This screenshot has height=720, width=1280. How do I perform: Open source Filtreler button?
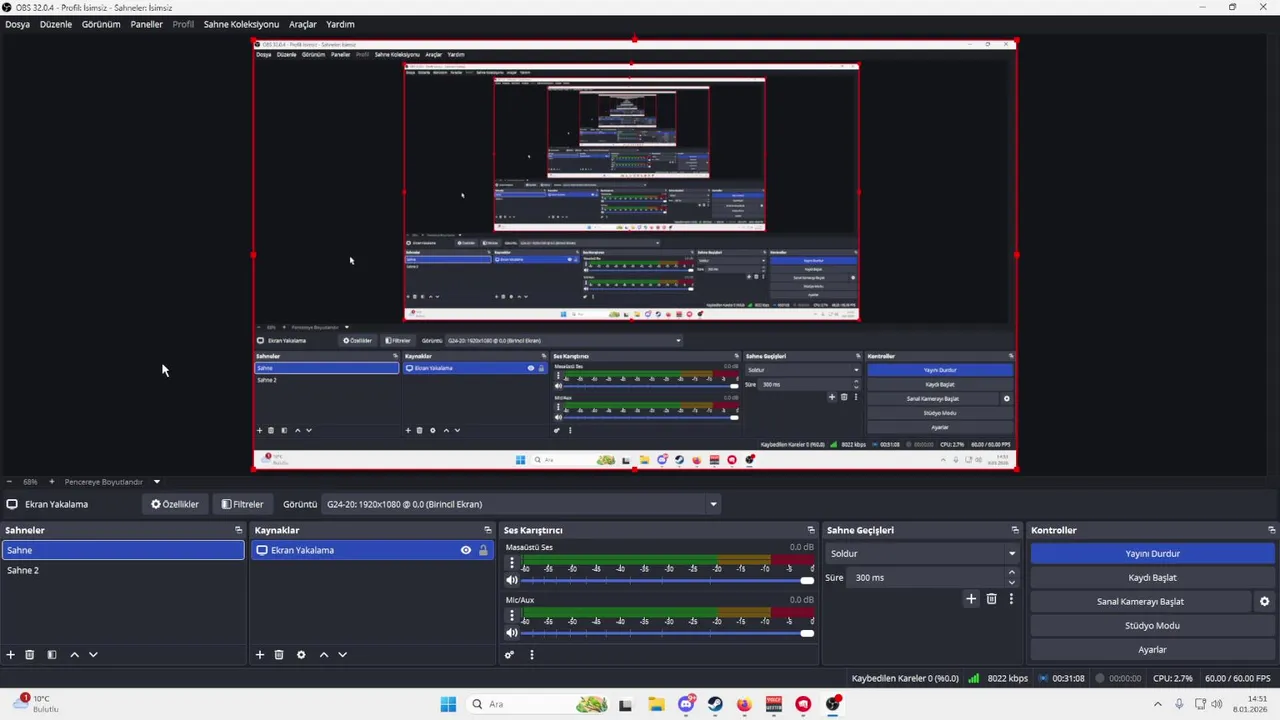point(242,504)
